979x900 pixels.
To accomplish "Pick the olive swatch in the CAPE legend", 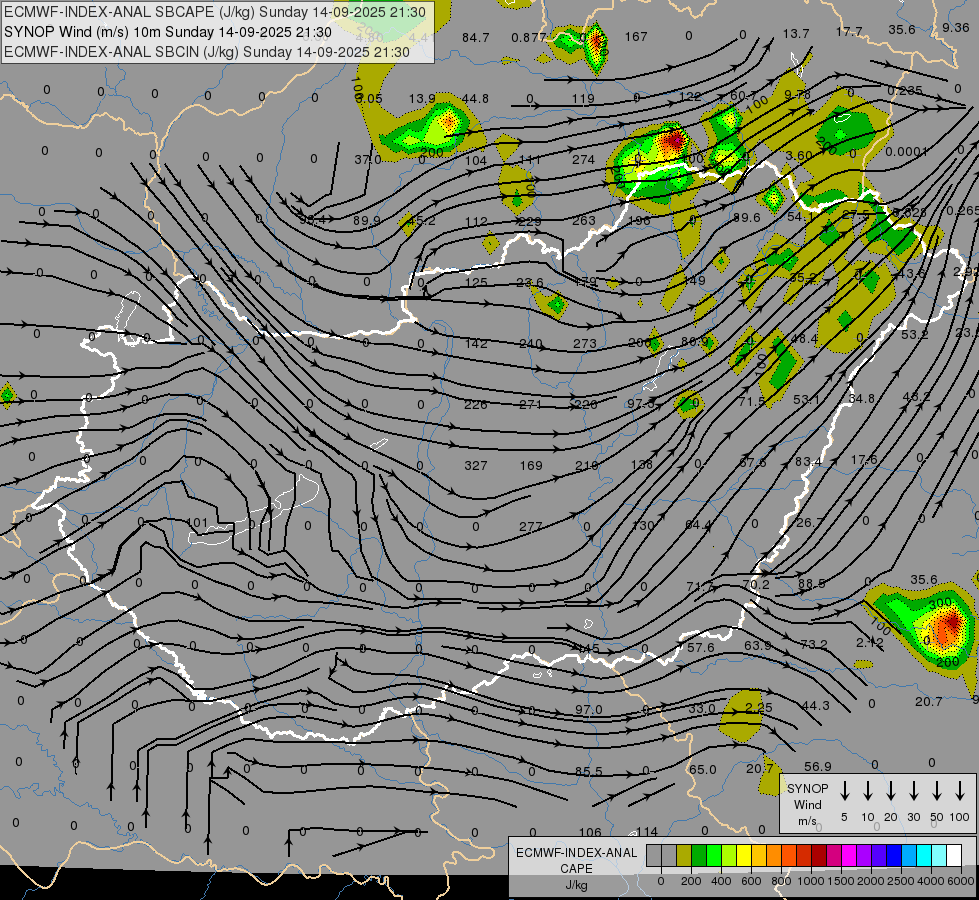I will [684, 856].
